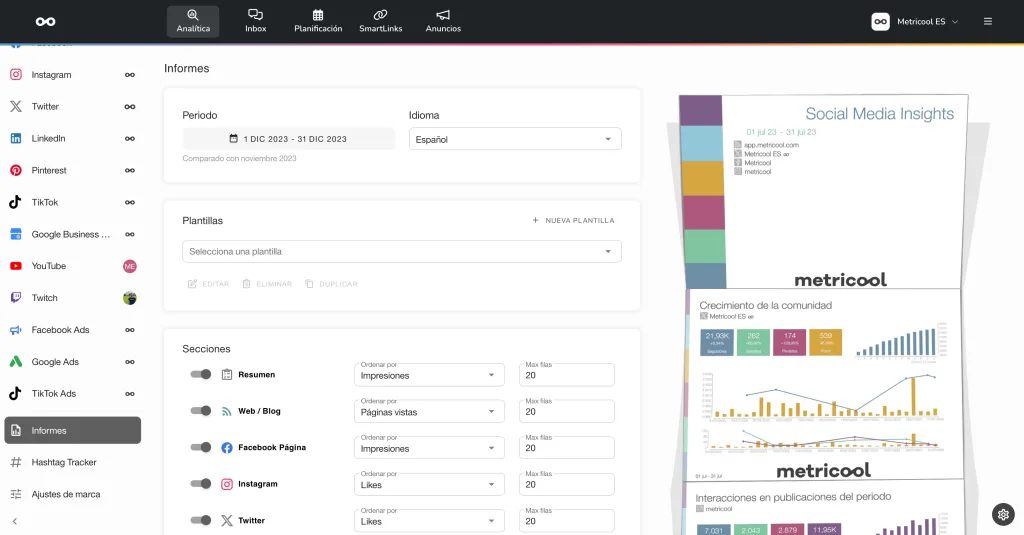The width and height of the screenshot is (1024, 535).
Task: Click the Twitter X icon in sidebar
Action: (x=16, y=106)
